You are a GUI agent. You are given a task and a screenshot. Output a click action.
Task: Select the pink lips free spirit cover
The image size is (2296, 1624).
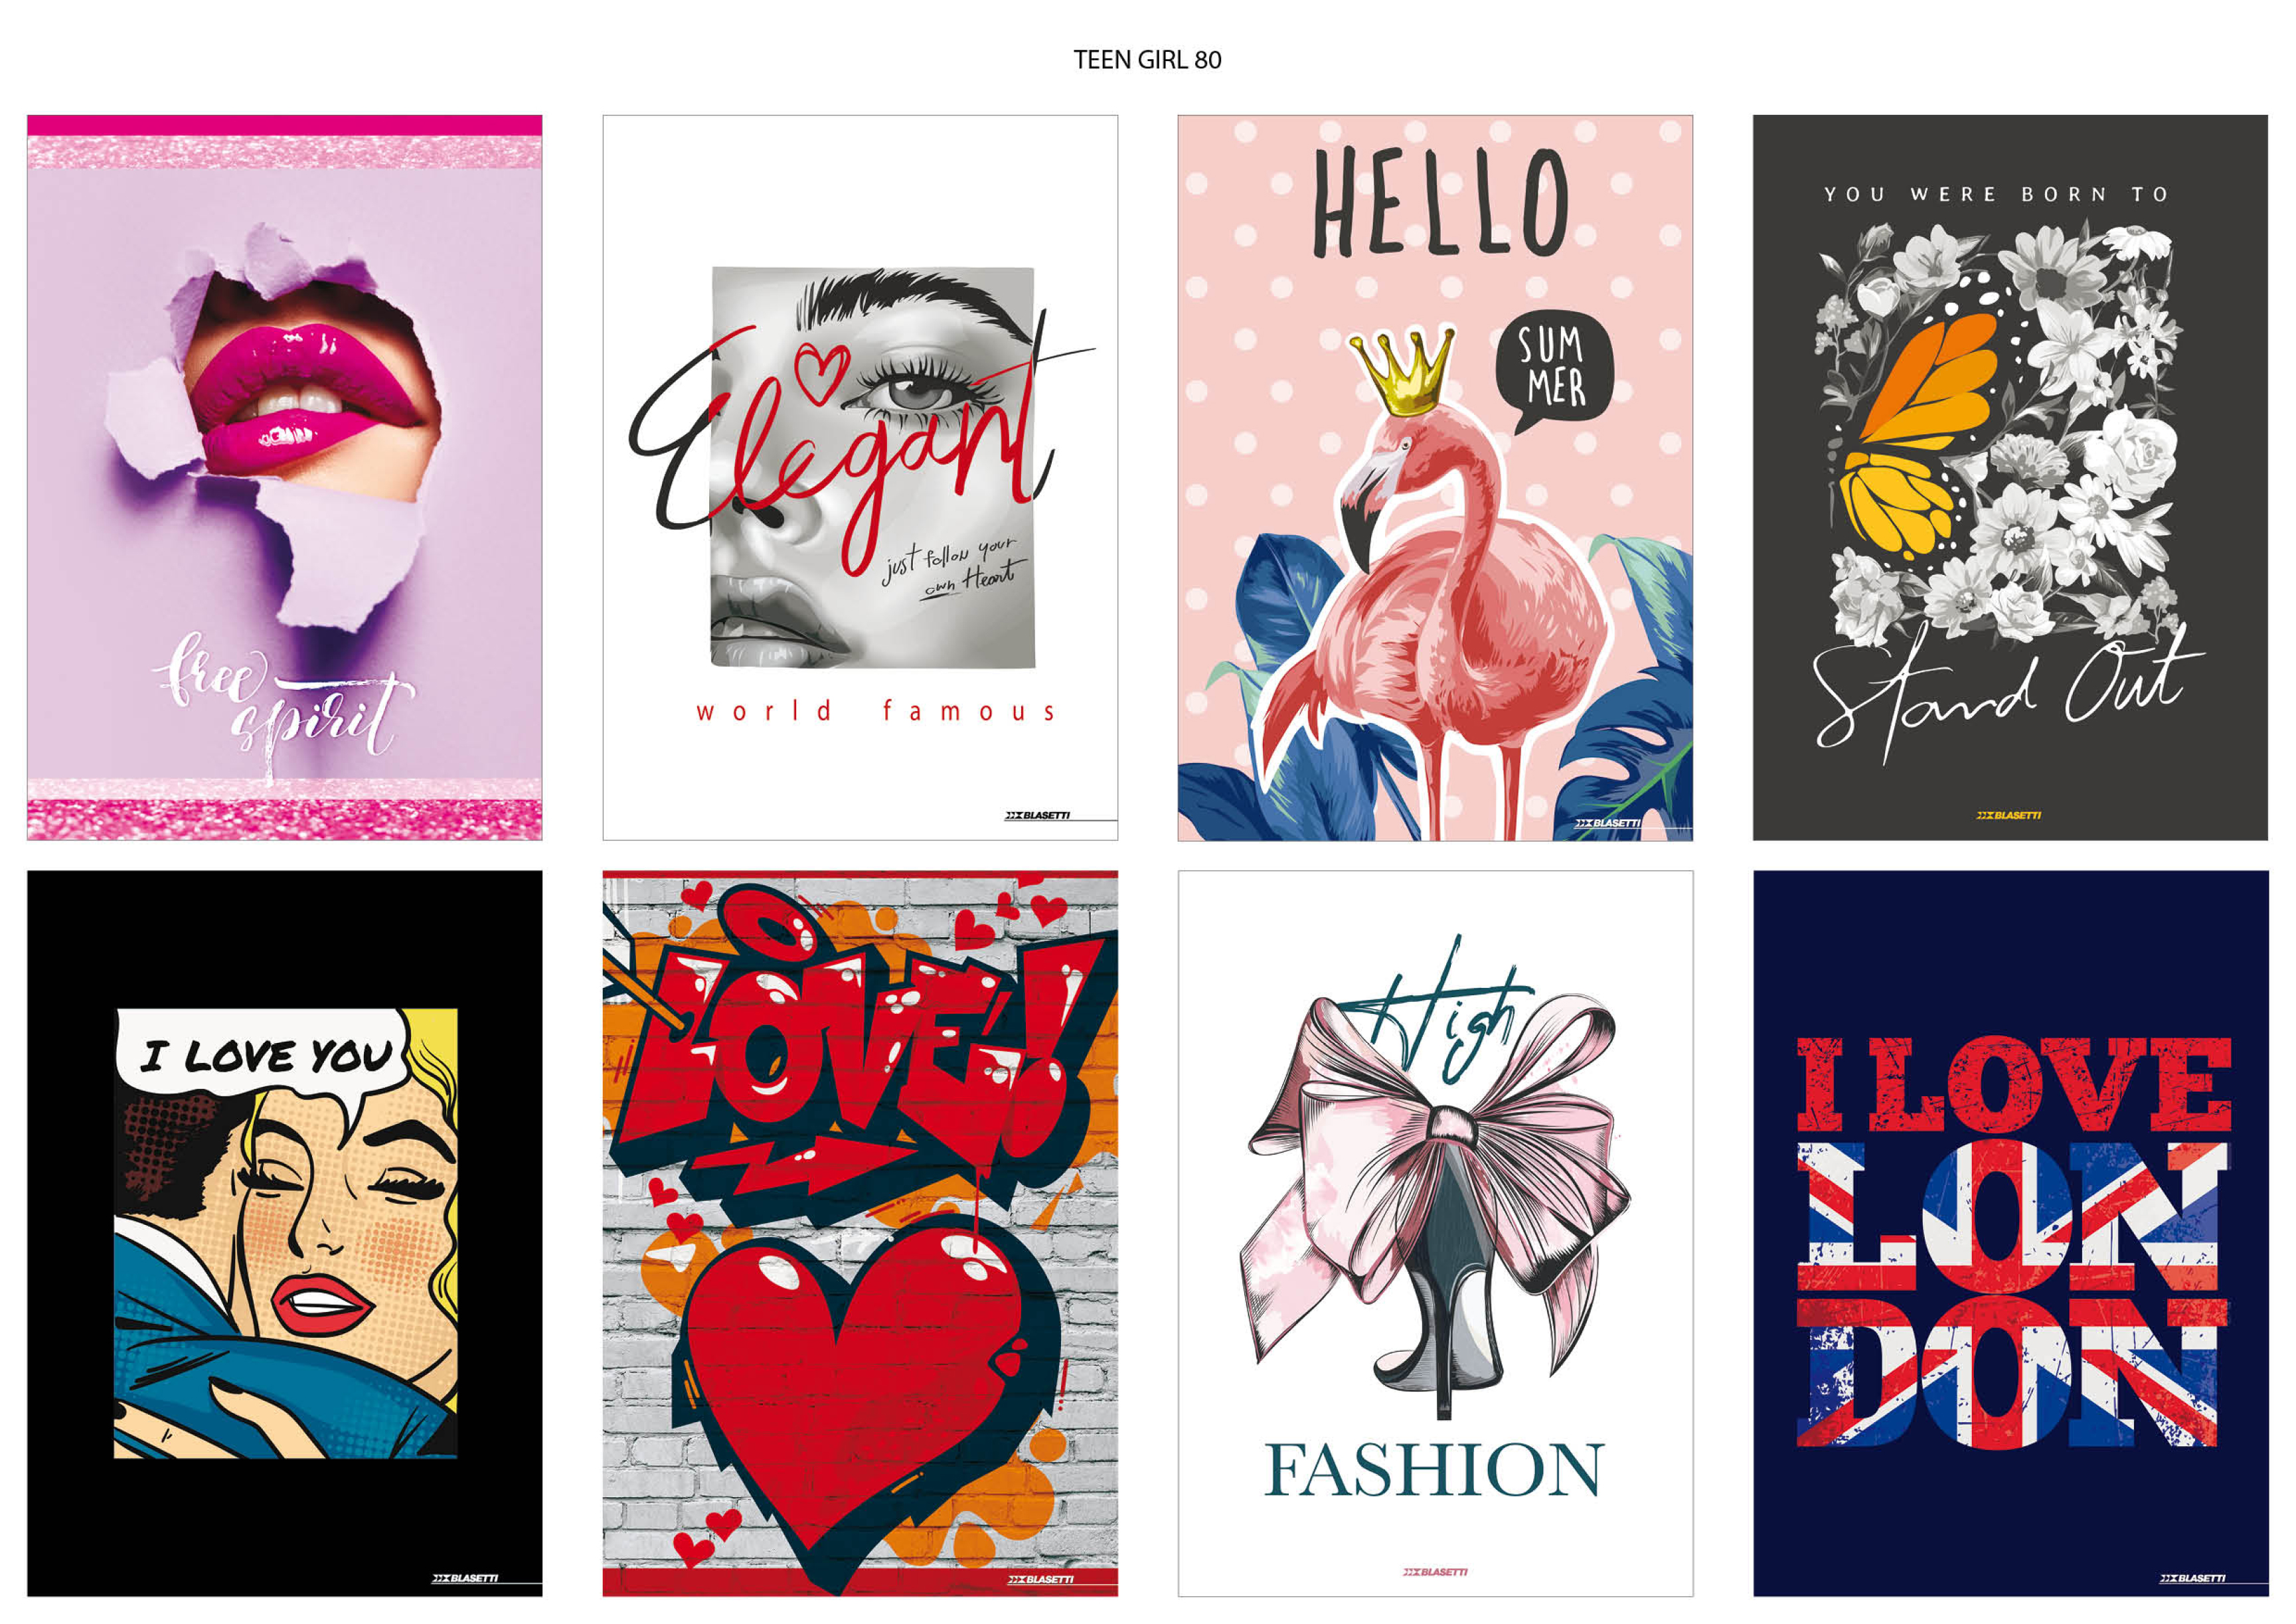click(x=285, y=477)
